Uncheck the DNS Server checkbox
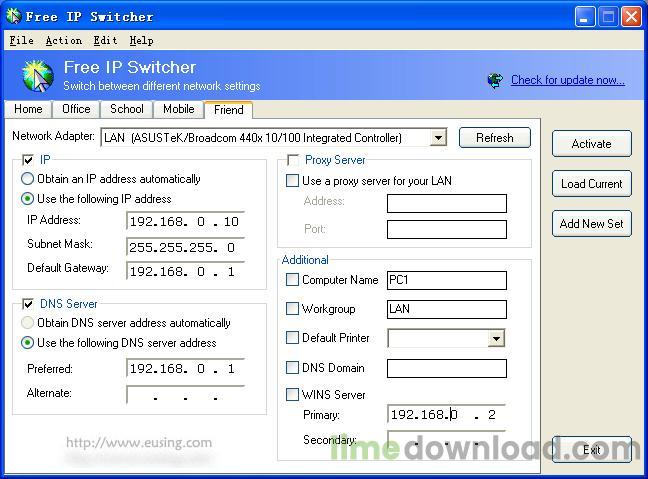 [x=28, y=304]
